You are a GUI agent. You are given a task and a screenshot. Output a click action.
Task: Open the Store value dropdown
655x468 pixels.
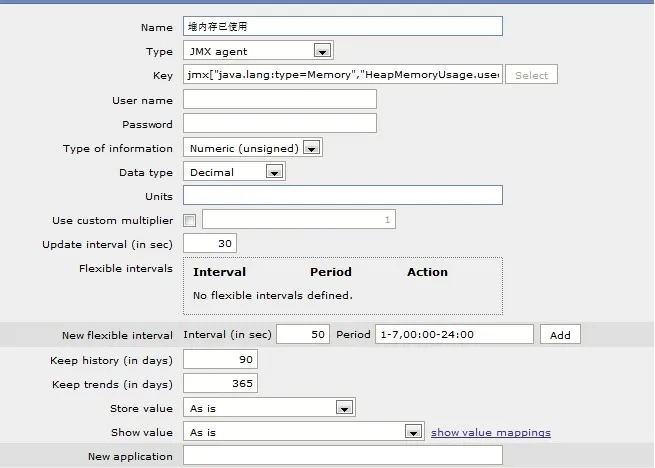click(269, 408)
